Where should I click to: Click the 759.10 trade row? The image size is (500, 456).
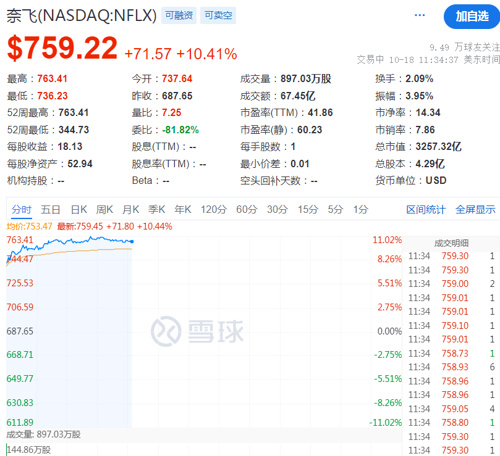[x=452, y=325]
